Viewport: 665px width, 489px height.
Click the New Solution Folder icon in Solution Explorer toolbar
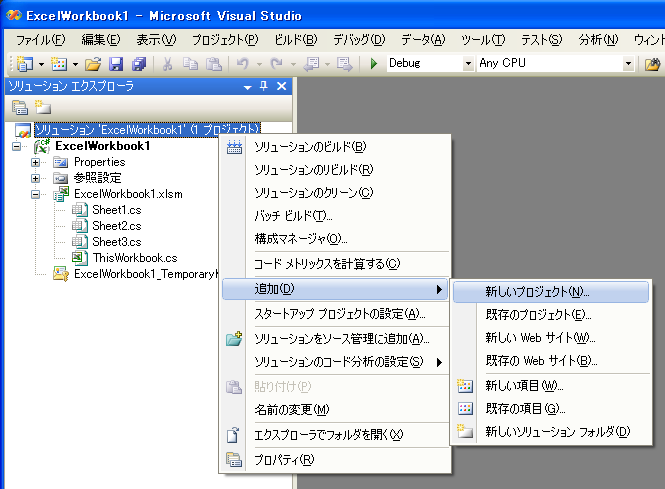[42, 108]
